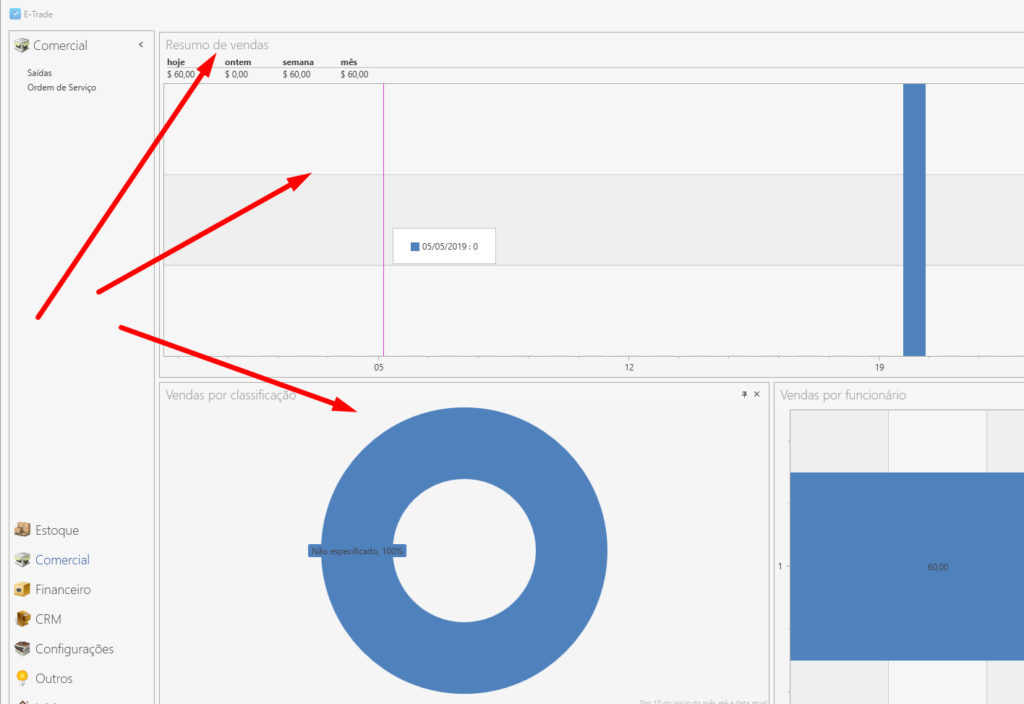Click the 05/05/2019 legend color swatch
This screenshot has width=1024, height=704.
pos(415,246)
